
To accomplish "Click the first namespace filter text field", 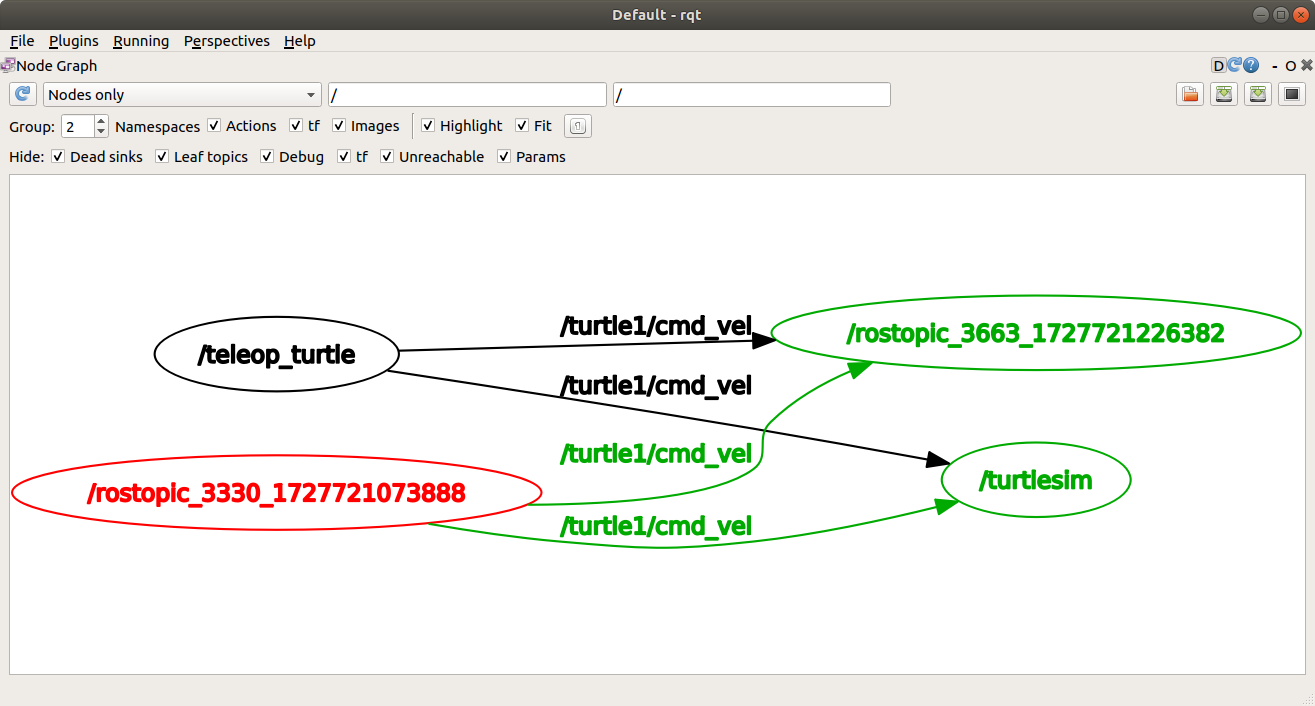I will [467, 95].
